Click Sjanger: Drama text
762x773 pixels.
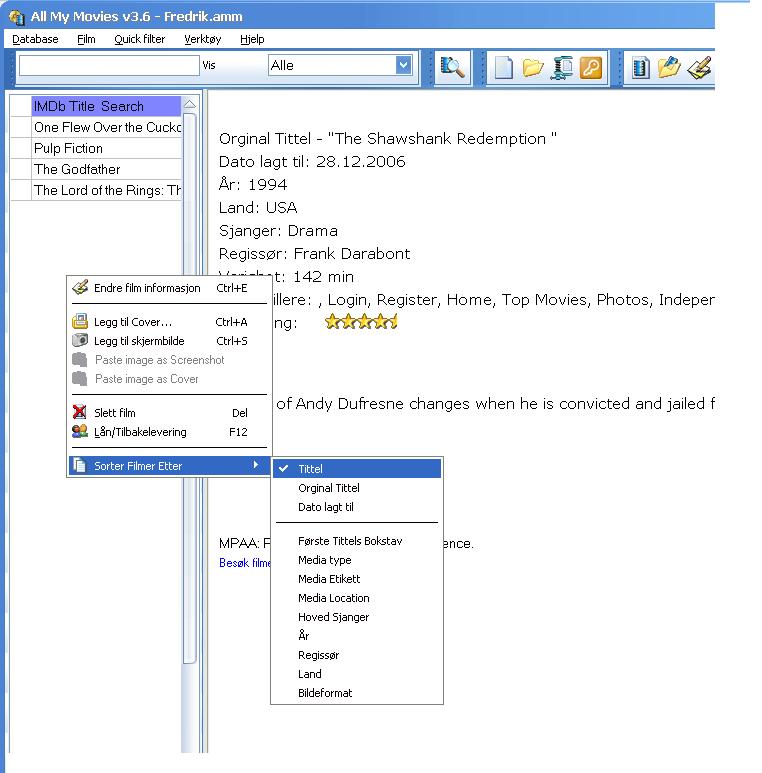pos(278,231)
